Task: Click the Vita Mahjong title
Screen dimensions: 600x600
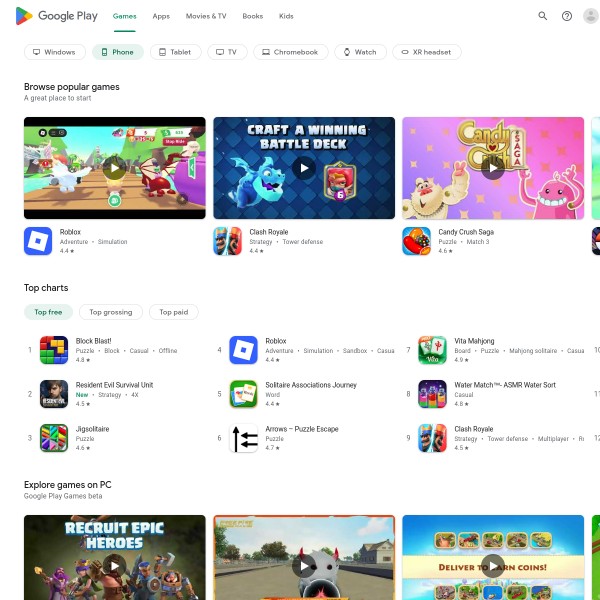Action: (x=474, y=341)
